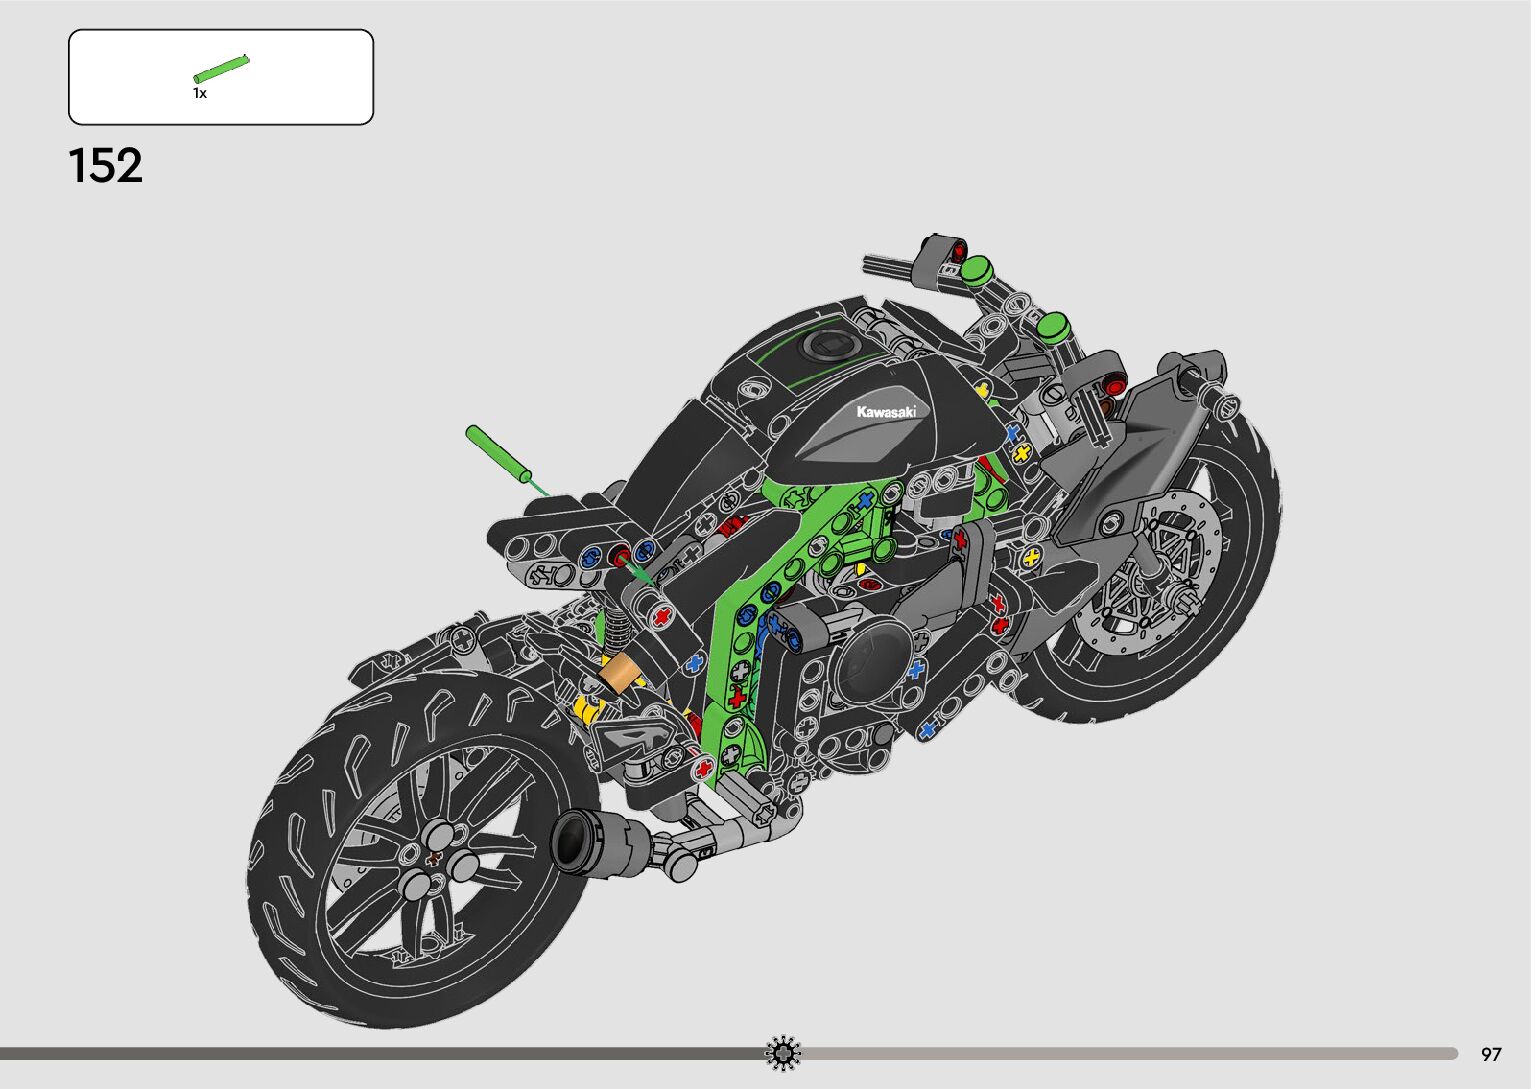This screenshot has width=1531, height=1089.
Task: Click the lower green handlebar grip
Action: coord(1051,326)
